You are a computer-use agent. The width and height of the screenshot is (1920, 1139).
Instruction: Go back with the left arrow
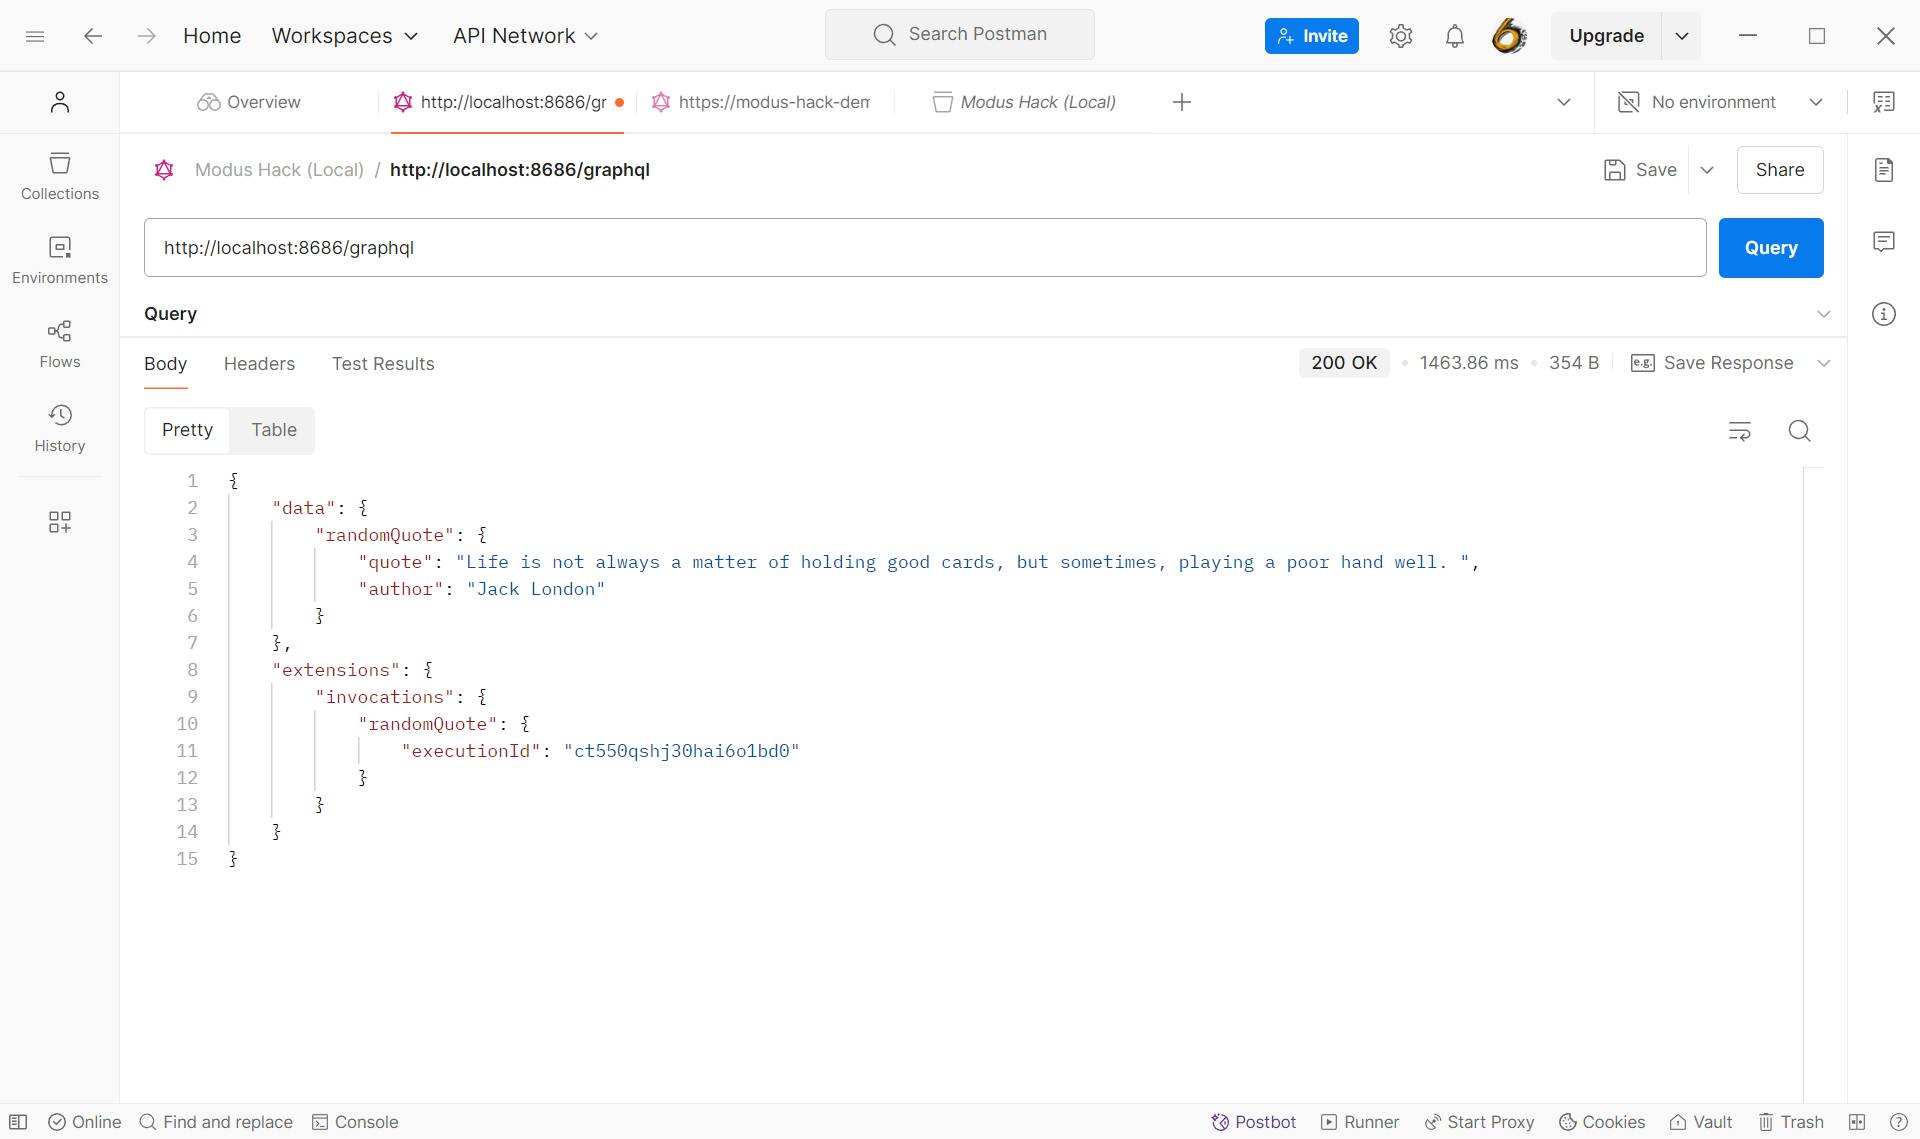tap(93, 36)
